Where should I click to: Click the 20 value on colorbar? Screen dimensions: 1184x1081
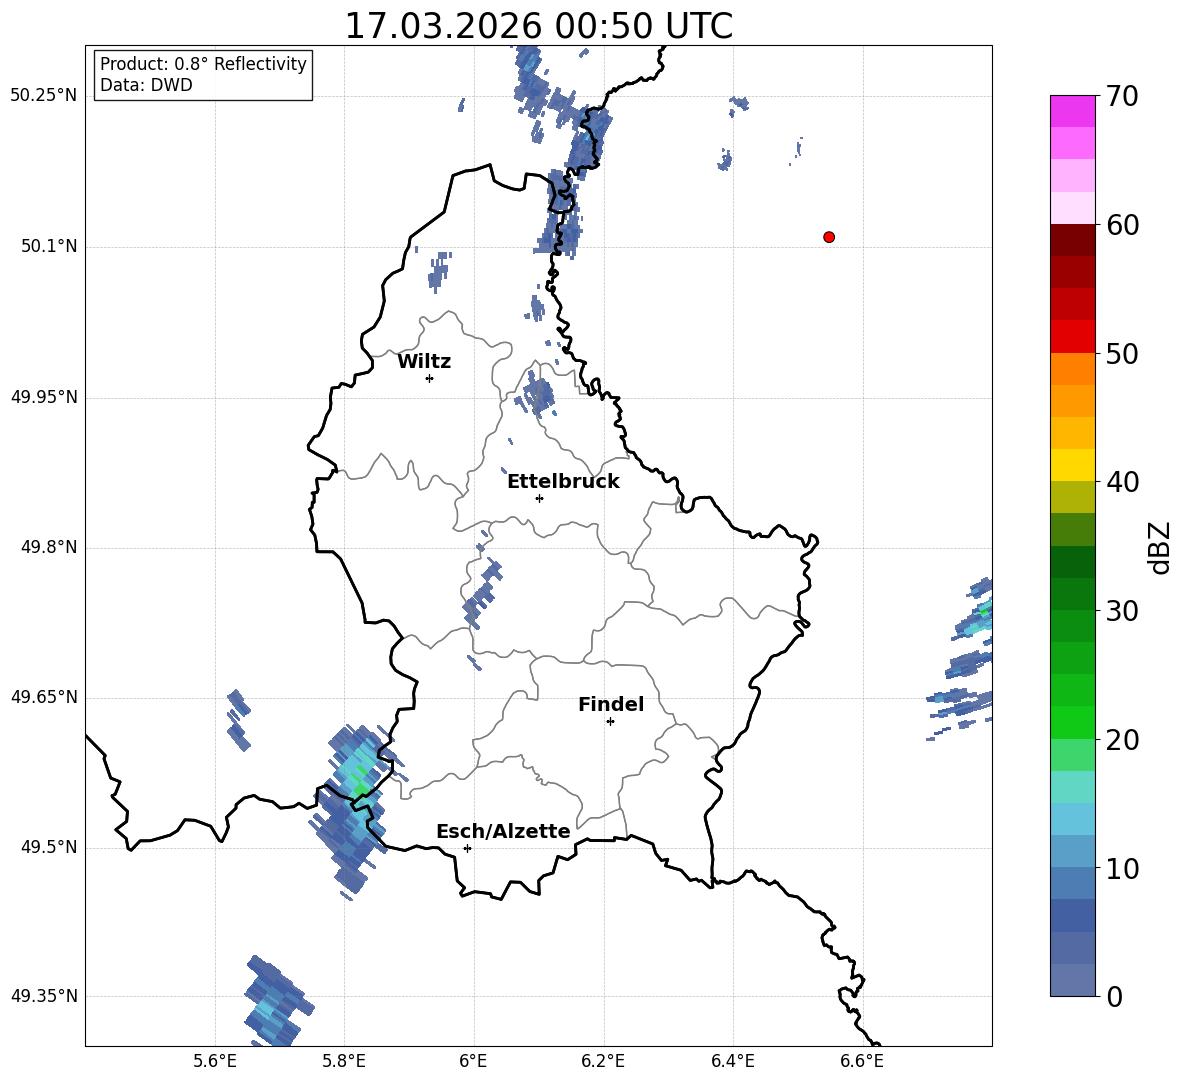coord(1121,740)
